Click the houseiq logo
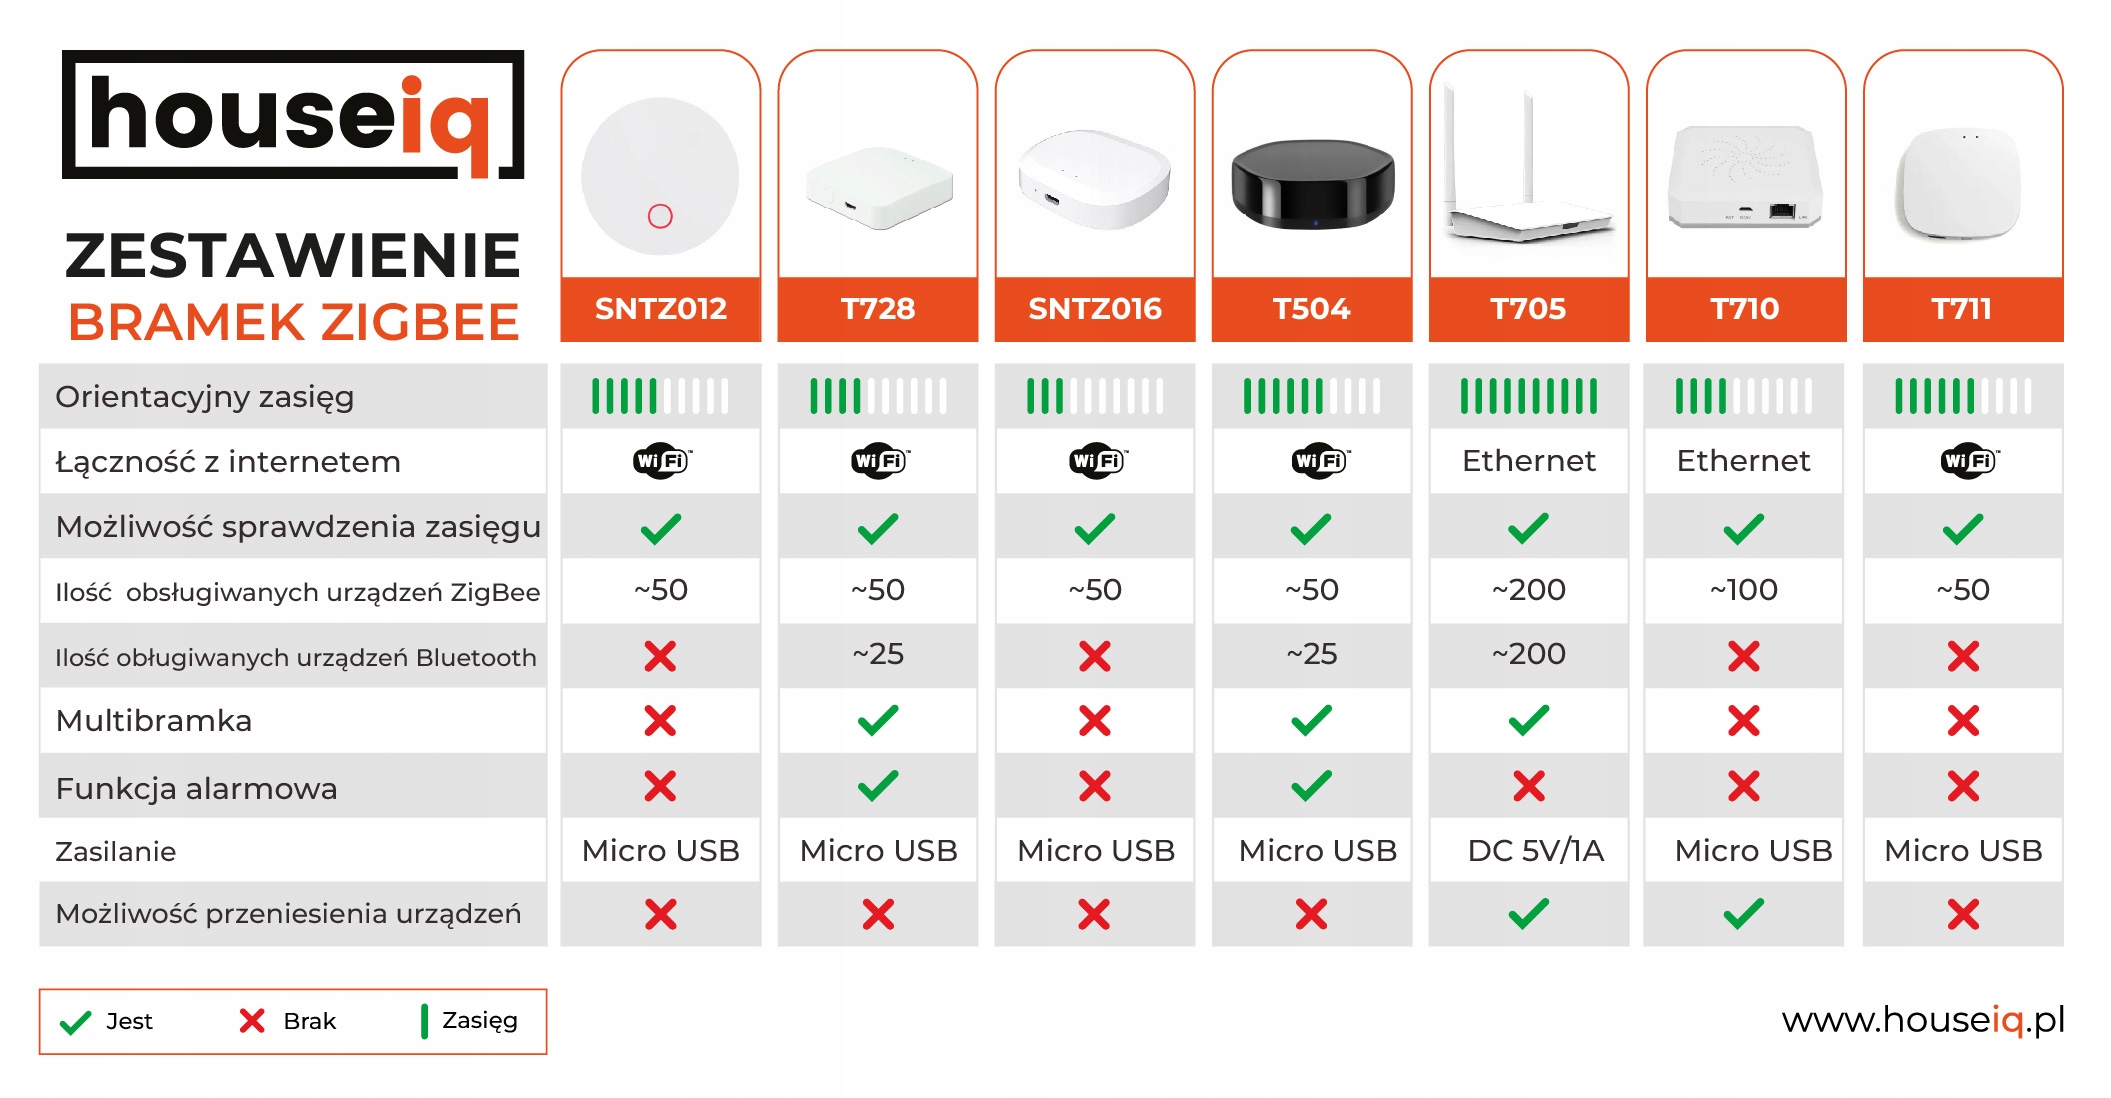This screenshot has height=1098, width=2111. [x=292, y=116]
